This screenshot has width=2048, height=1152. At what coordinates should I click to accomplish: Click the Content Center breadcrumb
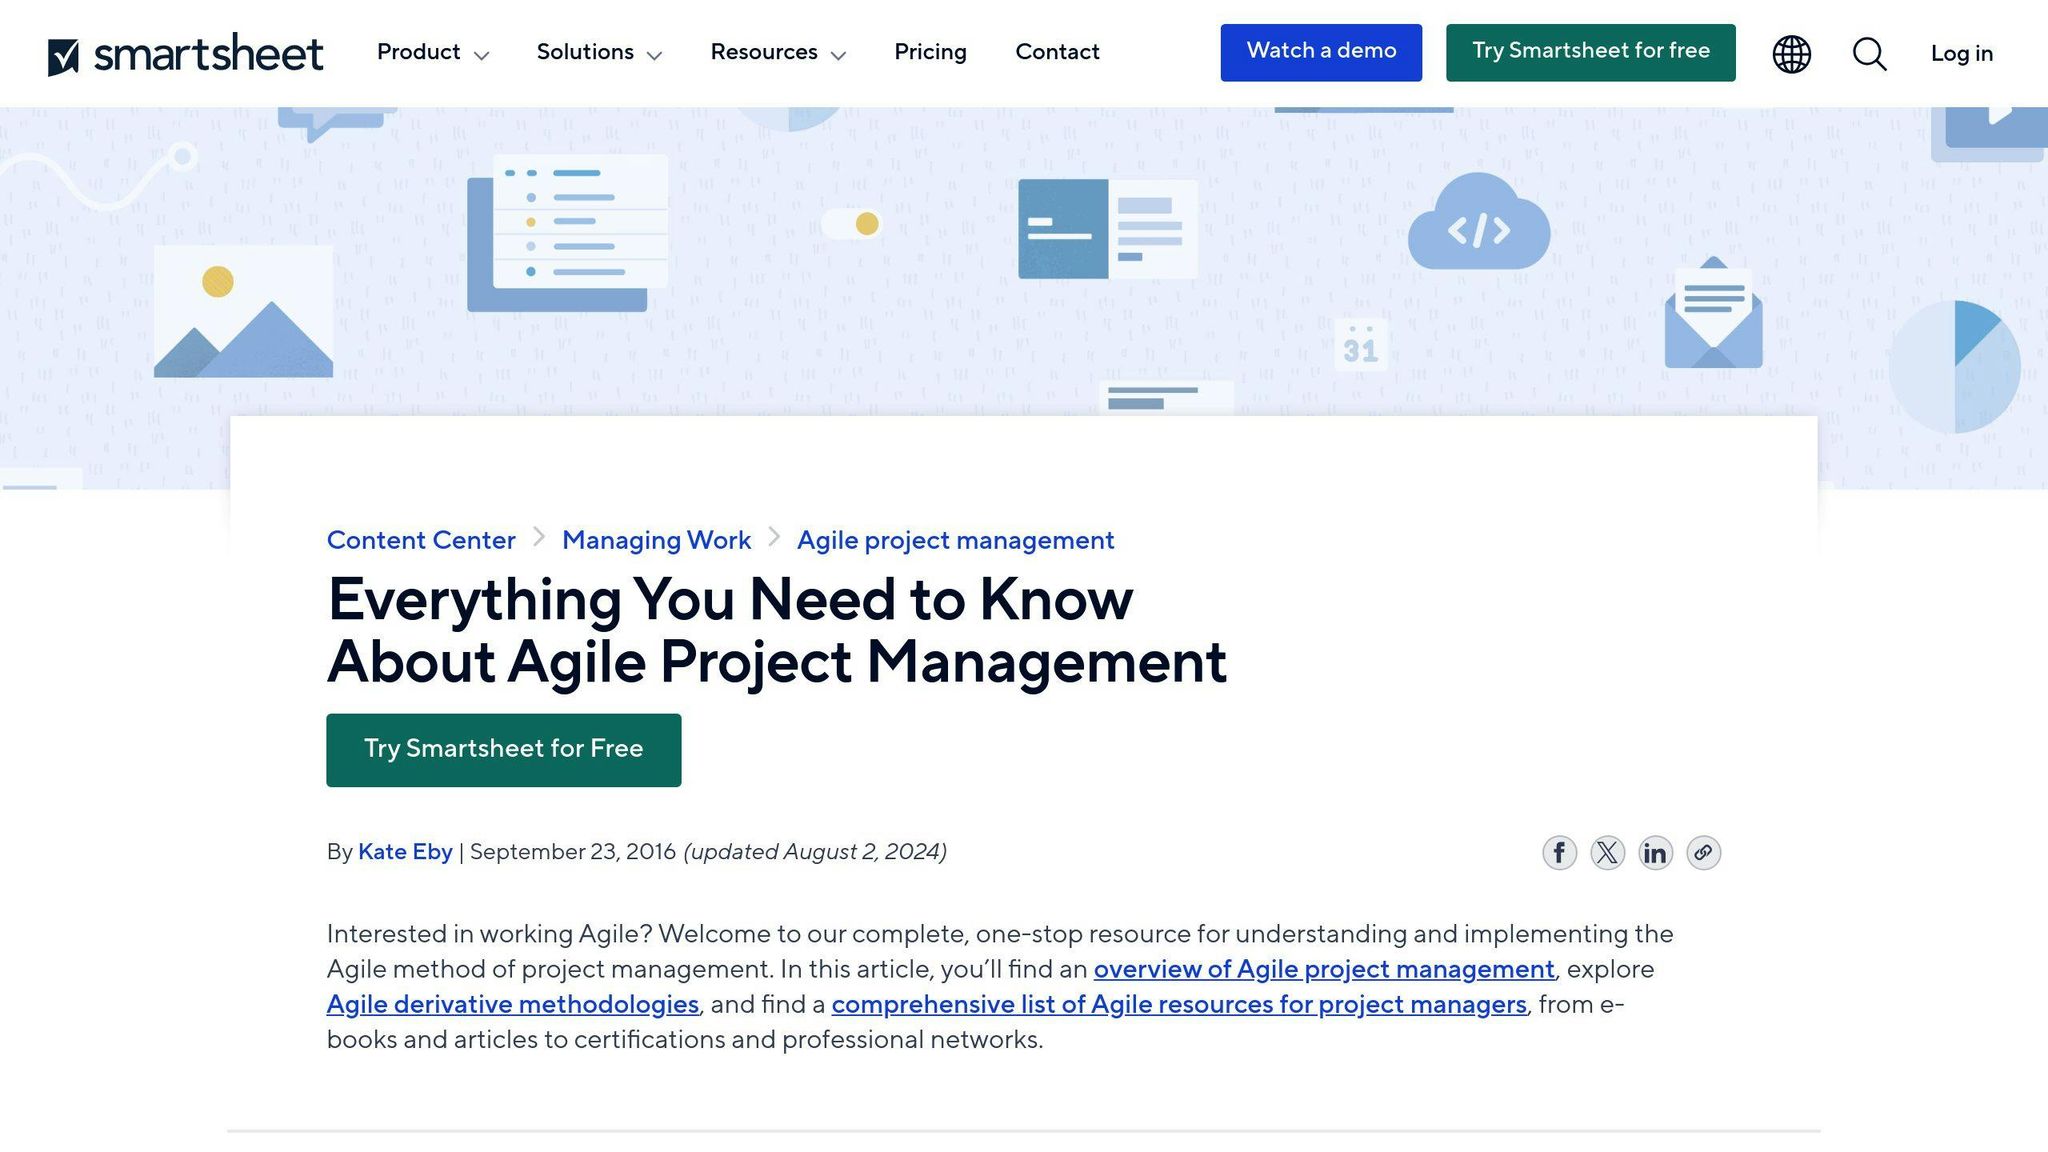tap(420, 539)
